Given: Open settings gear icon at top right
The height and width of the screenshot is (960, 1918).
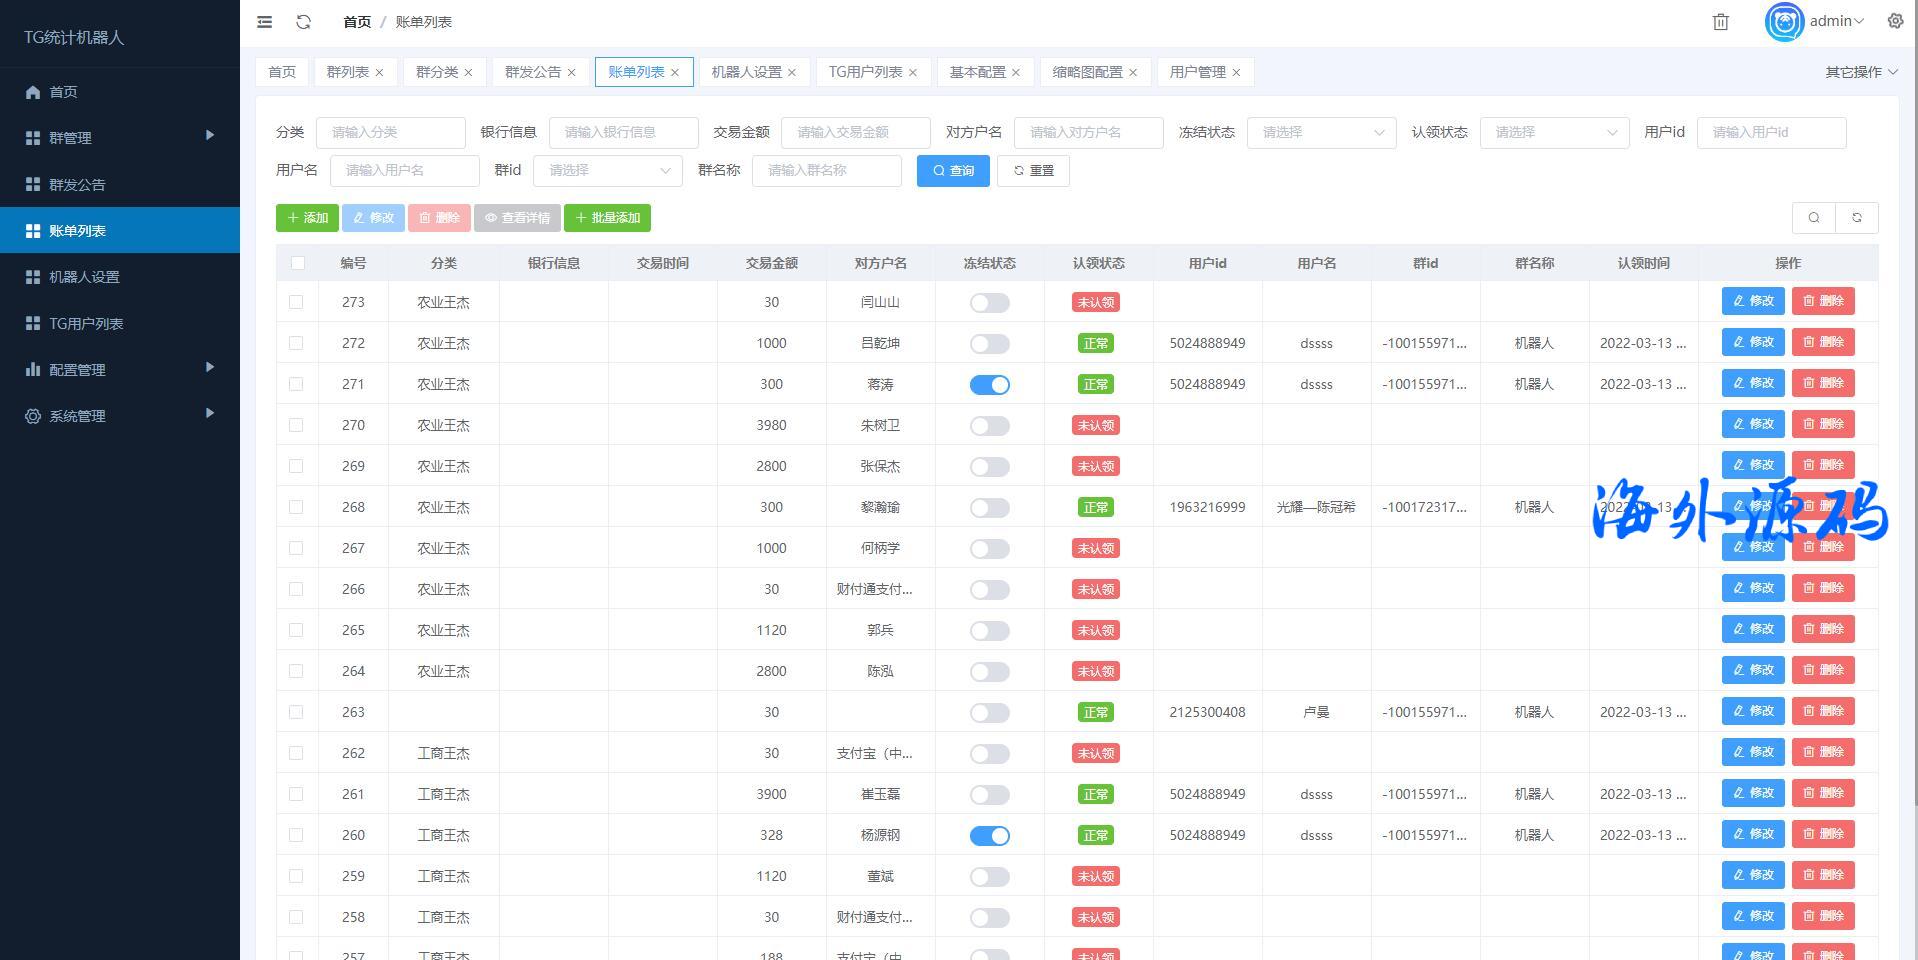Looking at the screenshot, I should click(1895, 21).
